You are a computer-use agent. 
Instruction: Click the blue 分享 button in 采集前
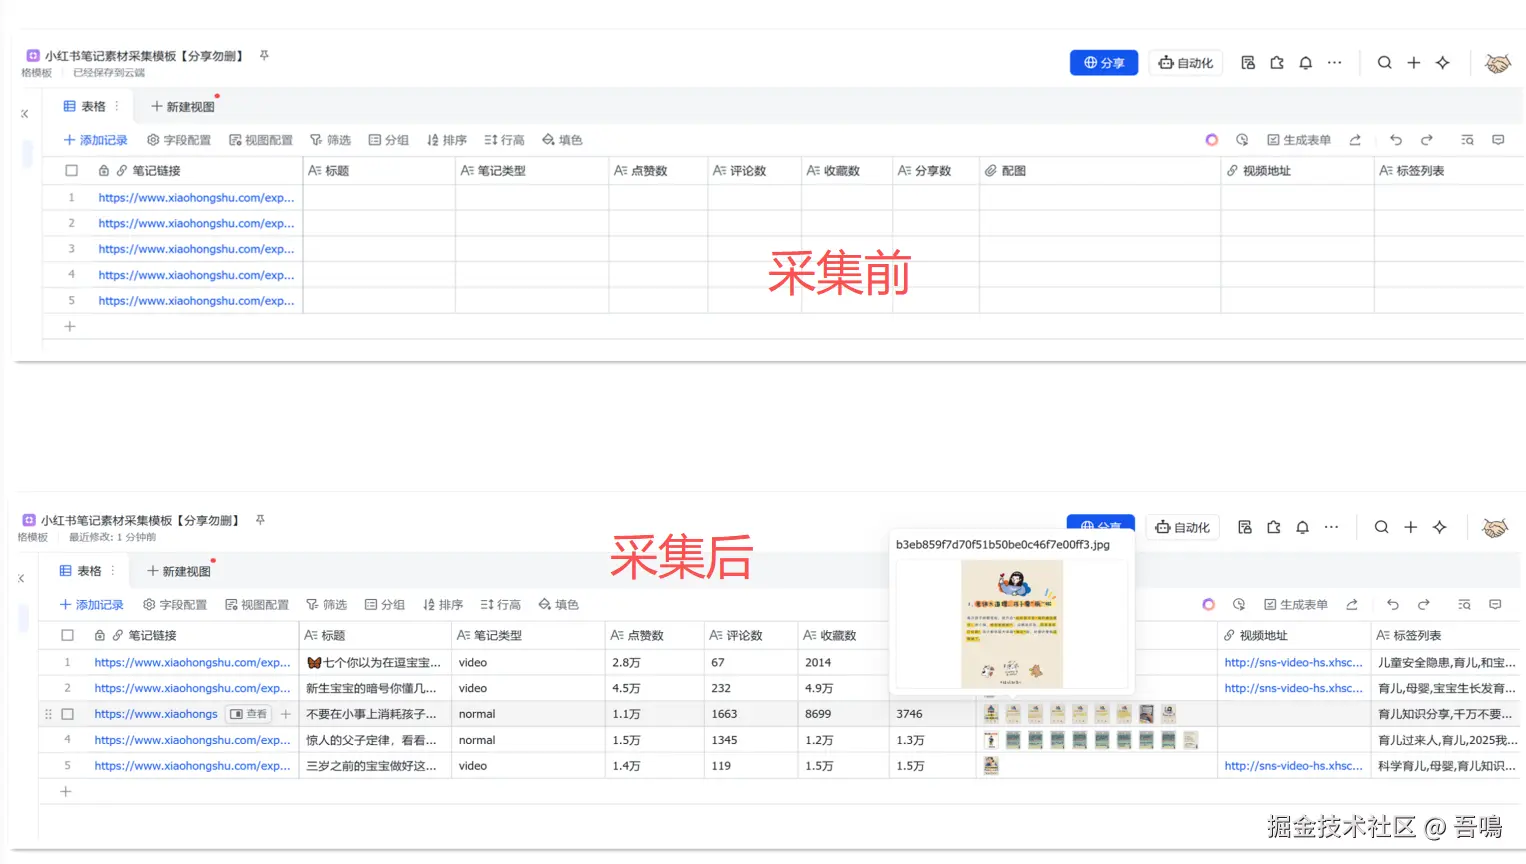(1104, 63)
